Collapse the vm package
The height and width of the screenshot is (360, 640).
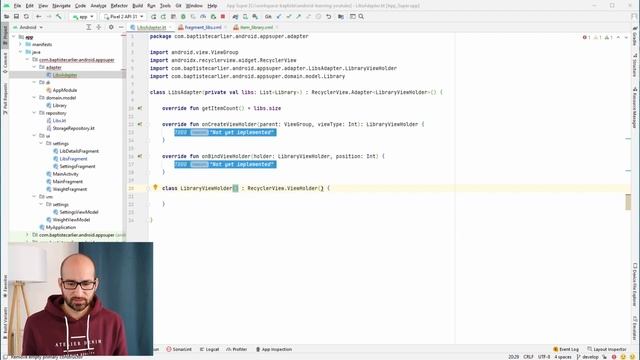click(x=34, y=197)
